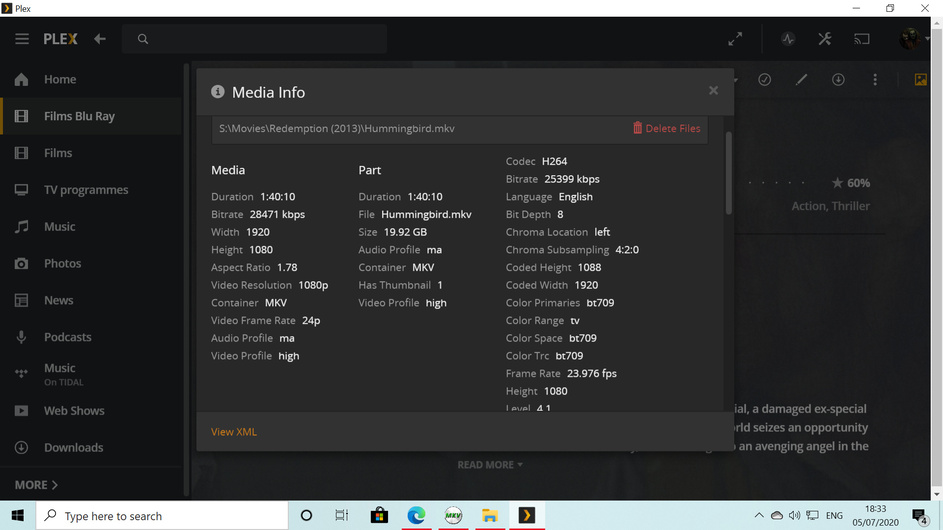Viewport: 943px width, 530px height.
Task: Open View XML link
Action: click(x=234, y=431)
